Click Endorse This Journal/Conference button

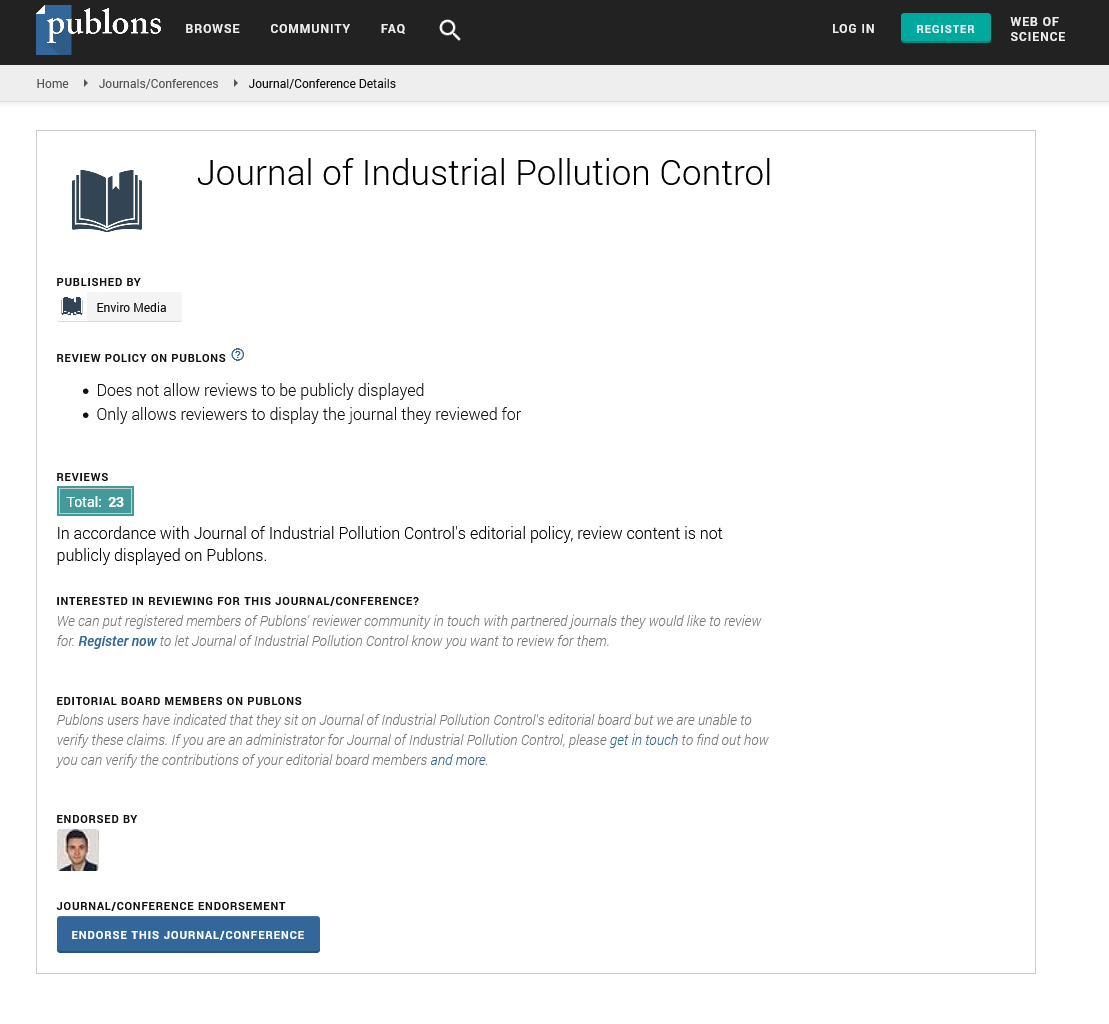[188, 935]
